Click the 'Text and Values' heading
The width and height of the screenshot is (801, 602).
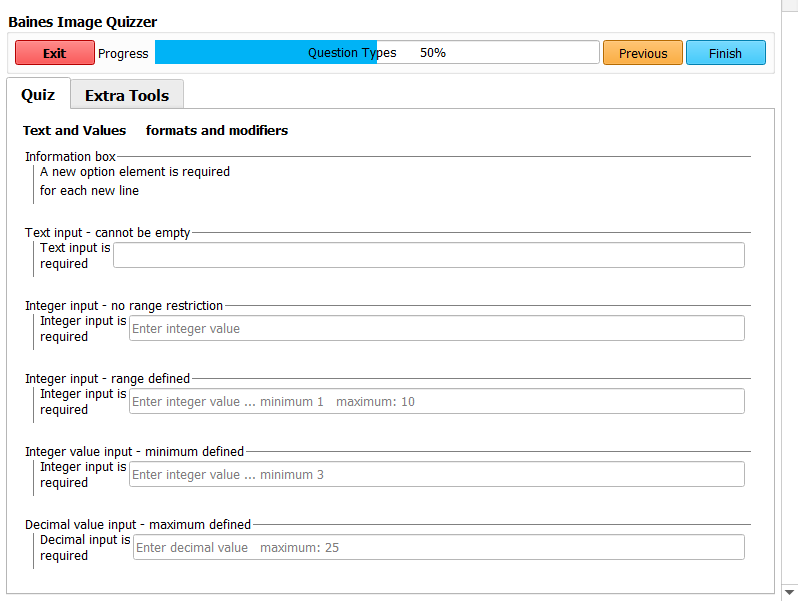pyautogui.click(x=75, y=131)
